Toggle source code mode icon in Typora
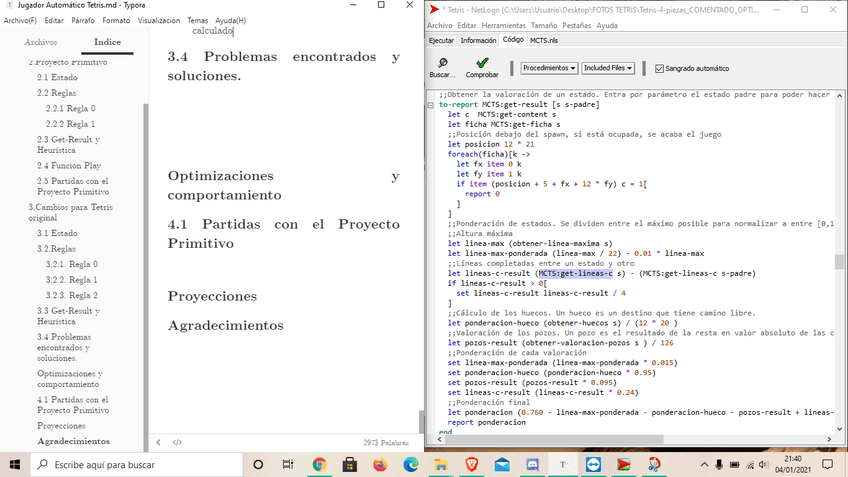The image size is (848, 477). click(x=177, y=442)
